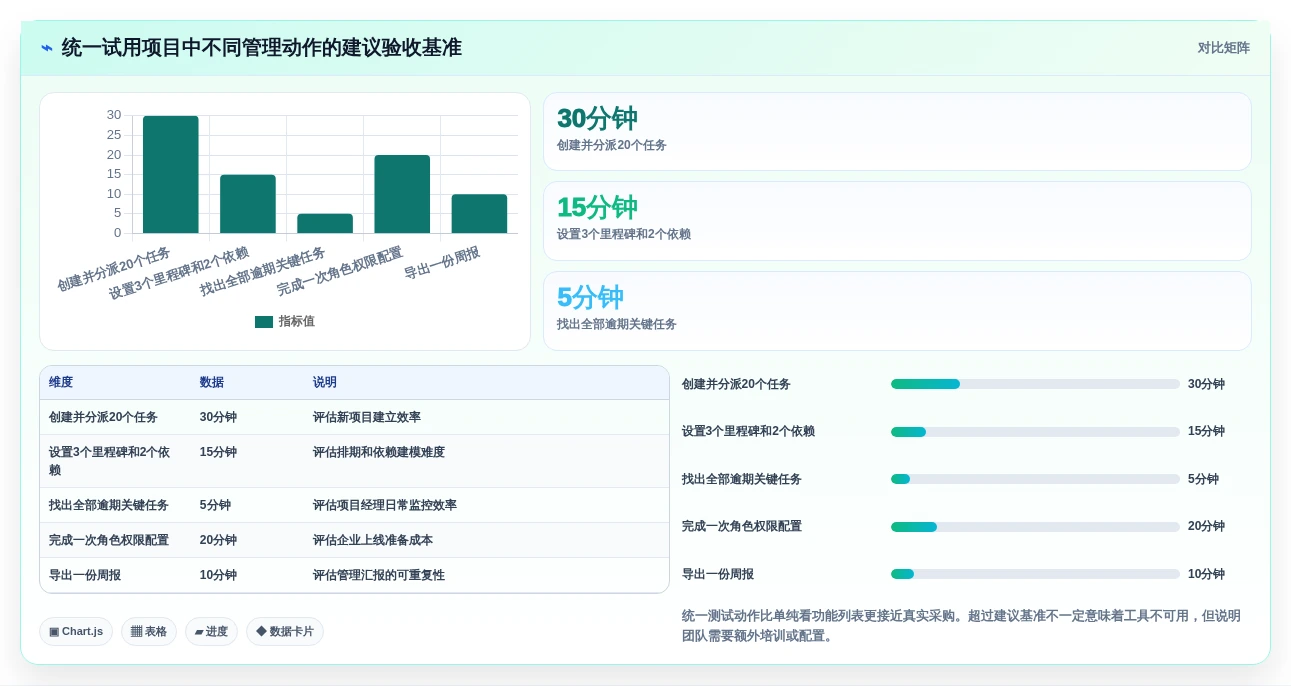Click the Chart.js tag
This screenshot has height=686, width=1291.
pyautogui.click(x=76, y=632)
